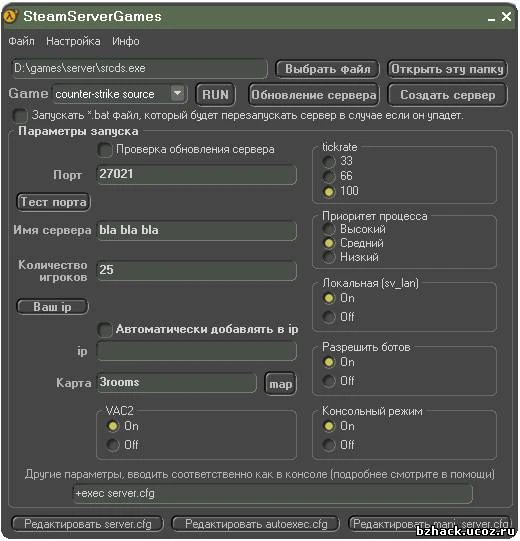Screen dimensions: 520x541
Task: Set Разрешить ботов to Off
Action: tap(329, 381)
